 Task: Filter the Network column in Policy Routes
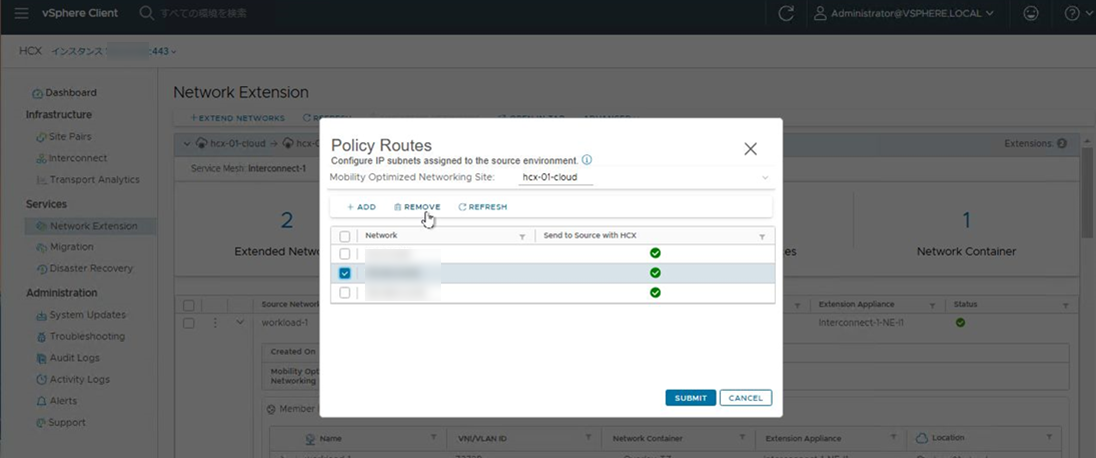click(x=522, y=237)
